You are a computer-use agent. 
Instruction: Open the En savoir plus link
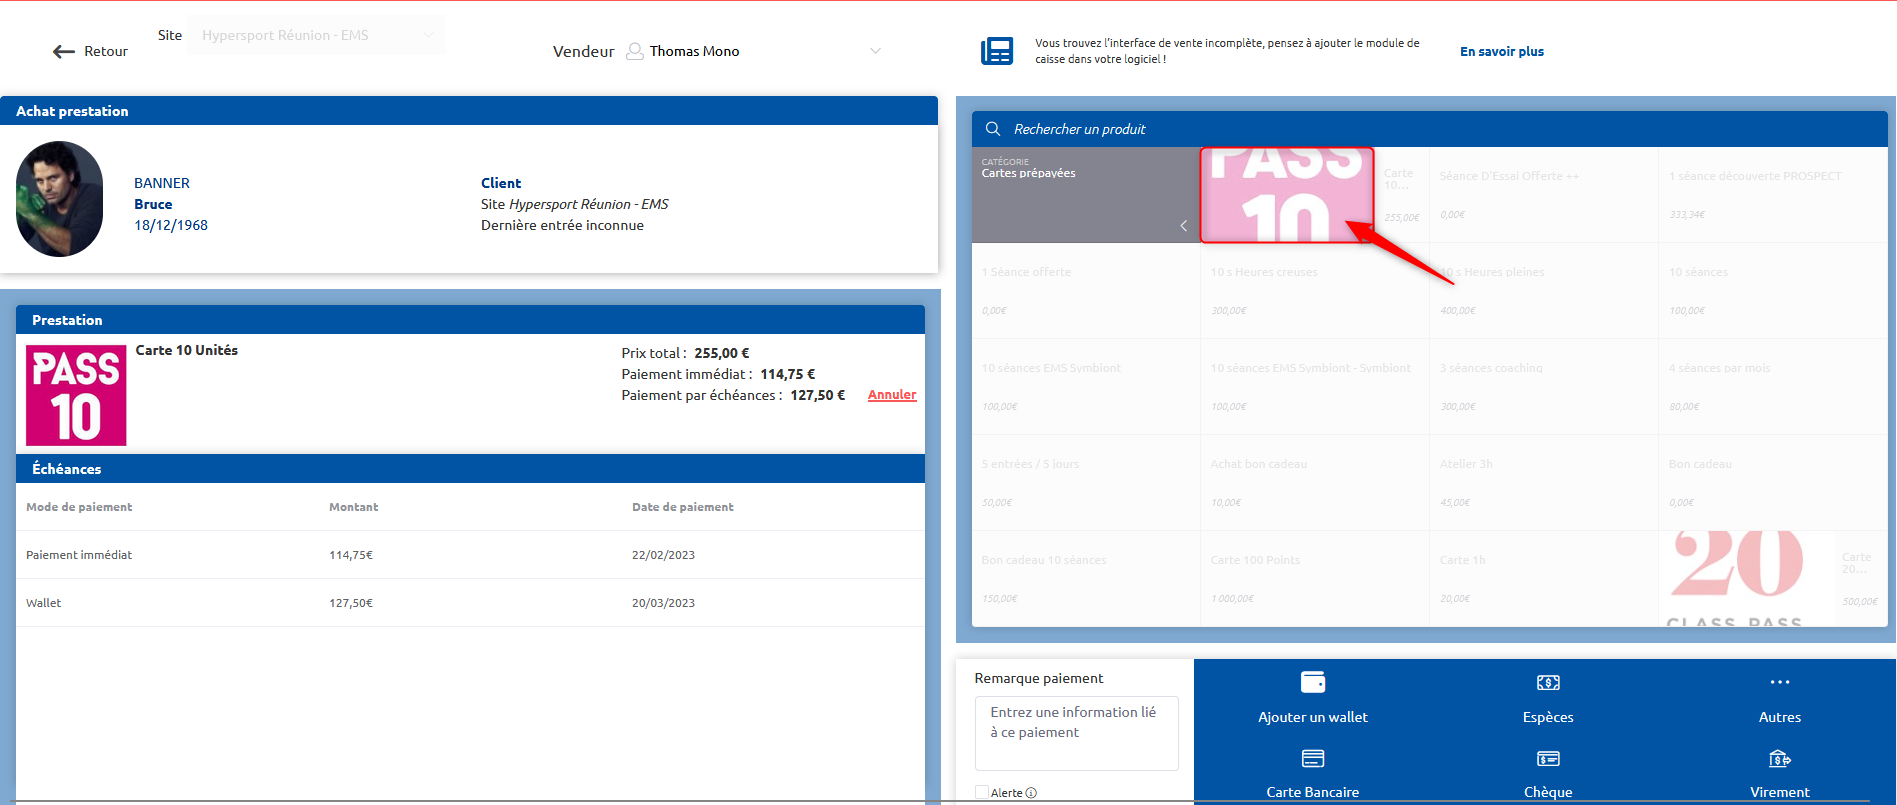[1501, 51]
